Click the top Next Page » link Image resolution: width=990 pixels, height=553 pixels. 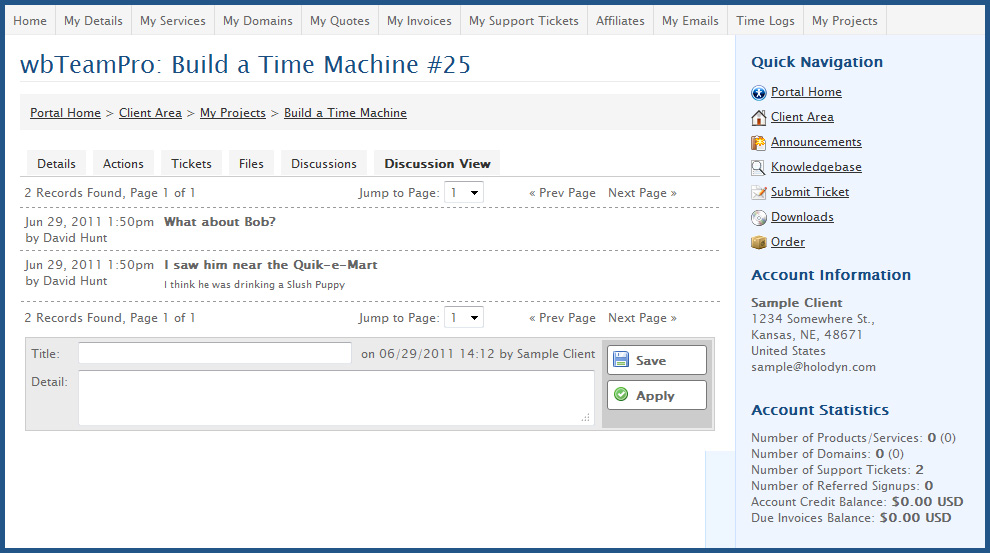click(x=642, y=193)
